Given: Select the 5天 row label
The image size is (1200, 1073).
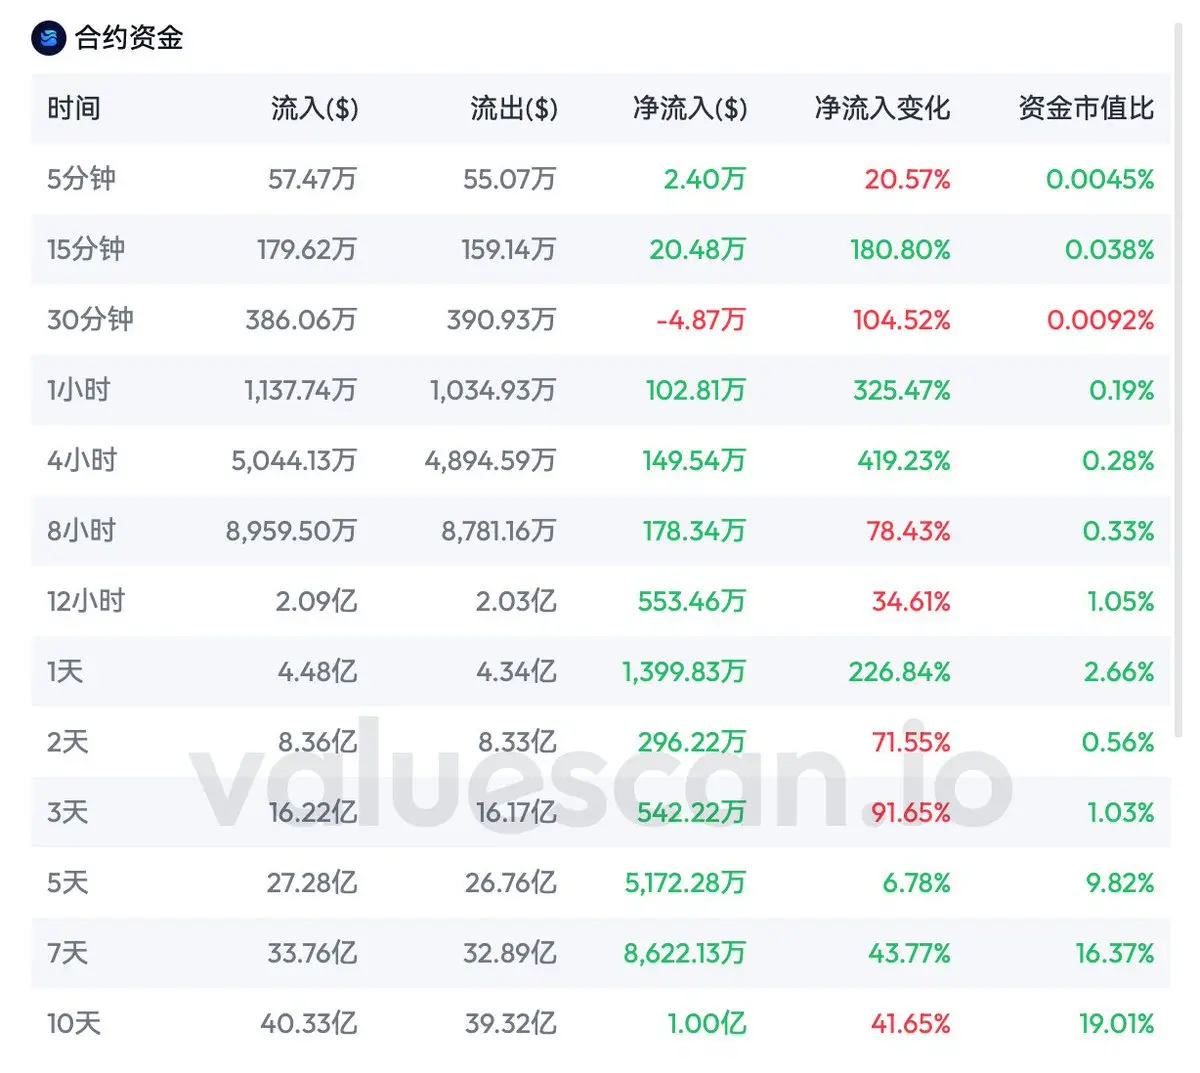Looking at the screenshot, I should pos(67,883).
